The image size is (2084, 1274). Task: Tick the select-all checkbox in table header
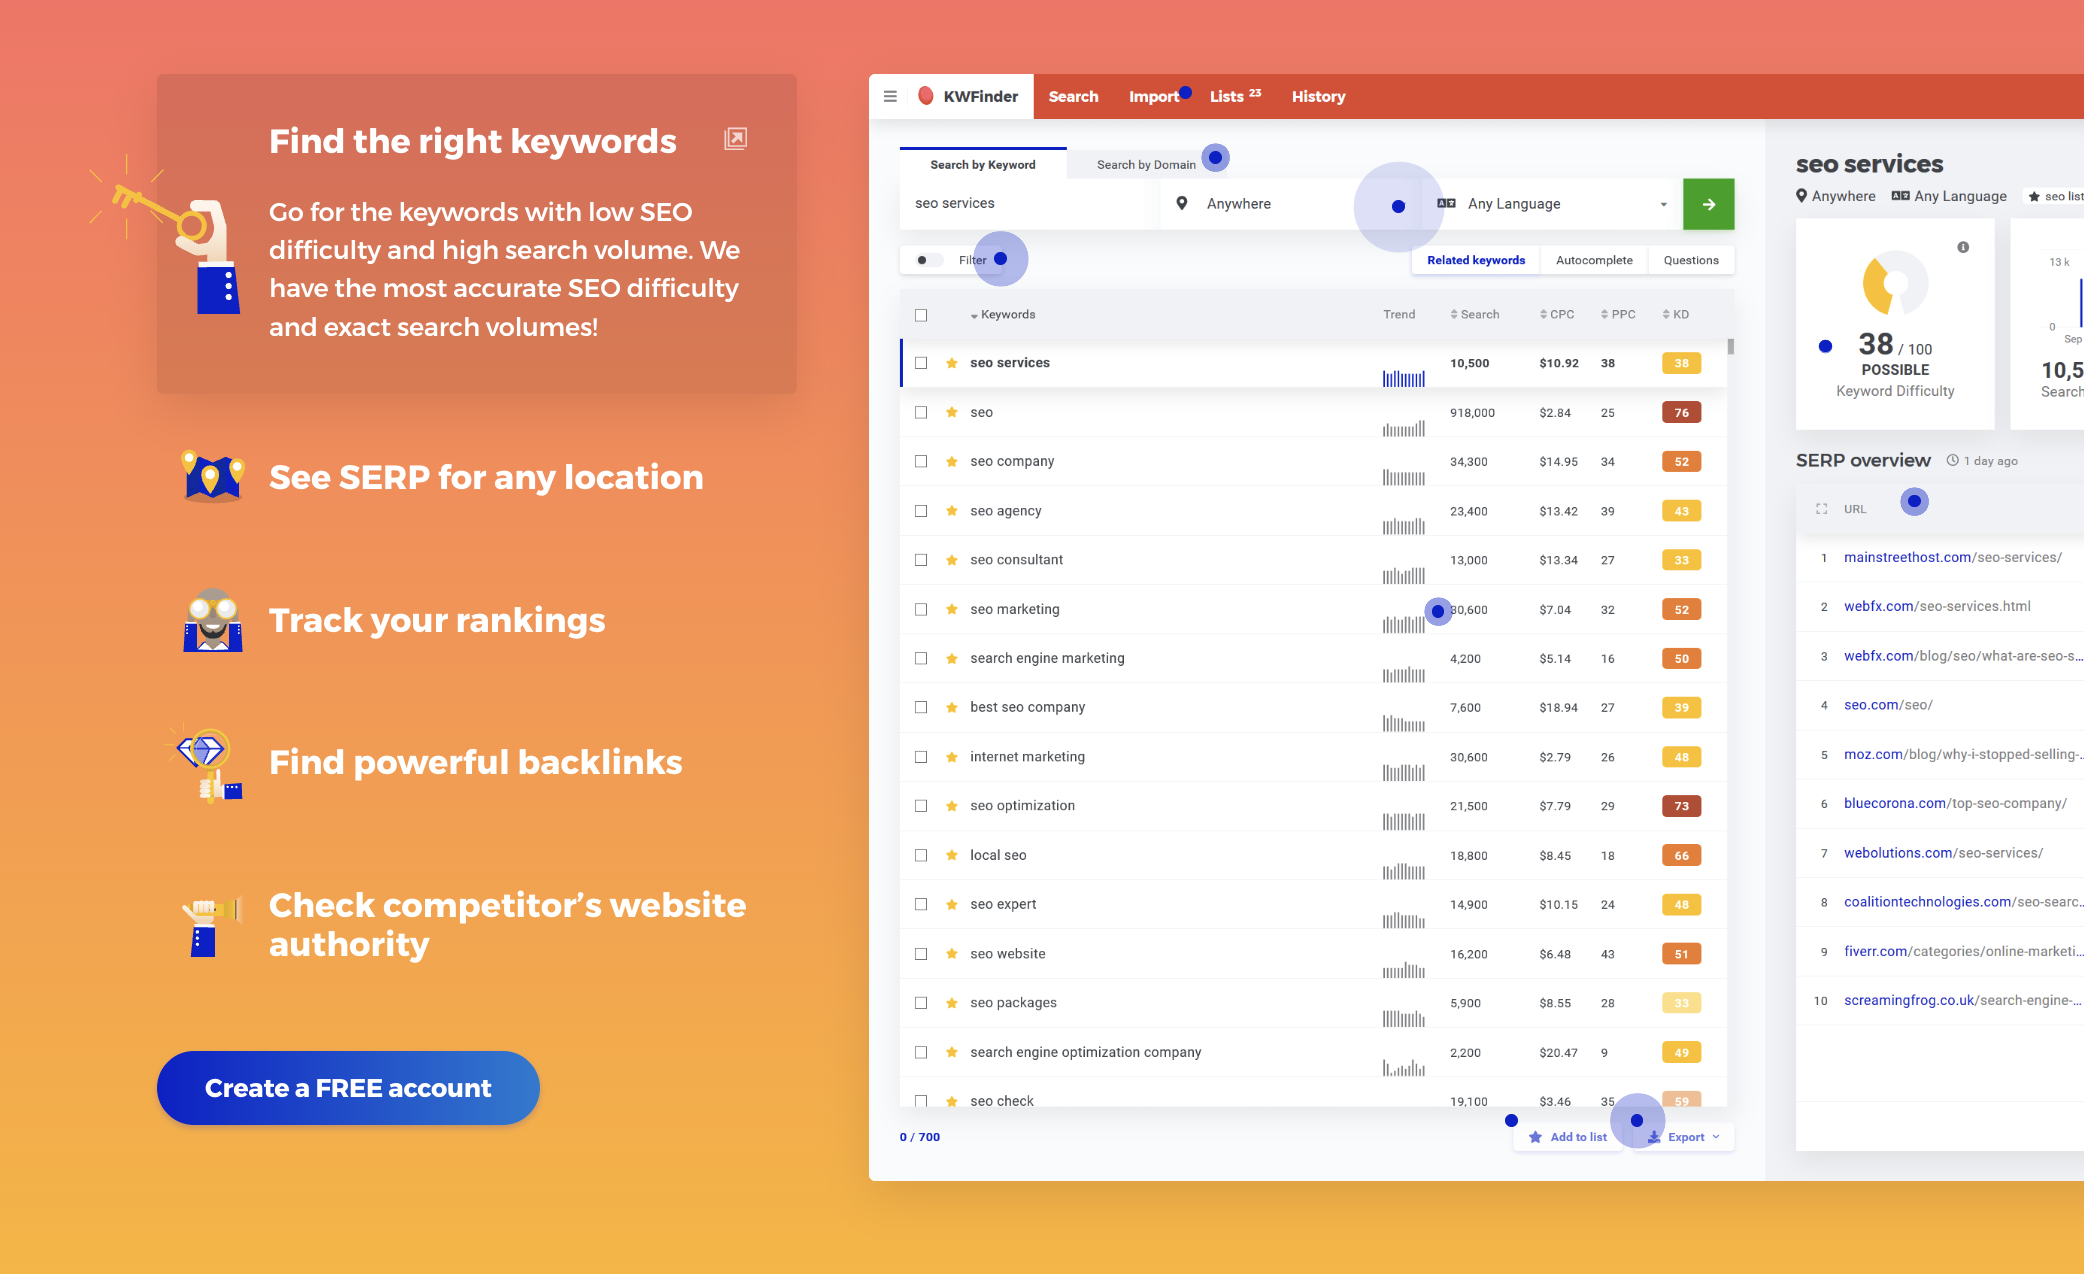[x=921, y=315]
